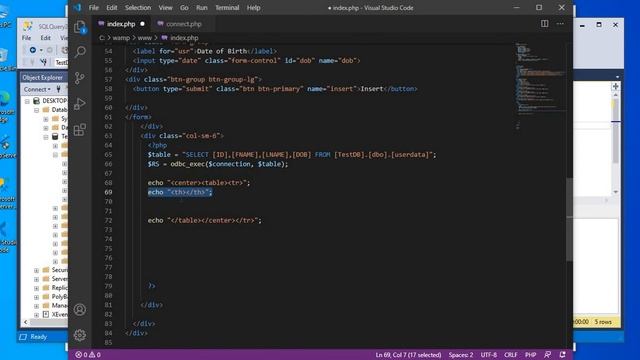Open Source Control view
The height and width of the screenshot is (360, 640).
click(x=80, y=78)
